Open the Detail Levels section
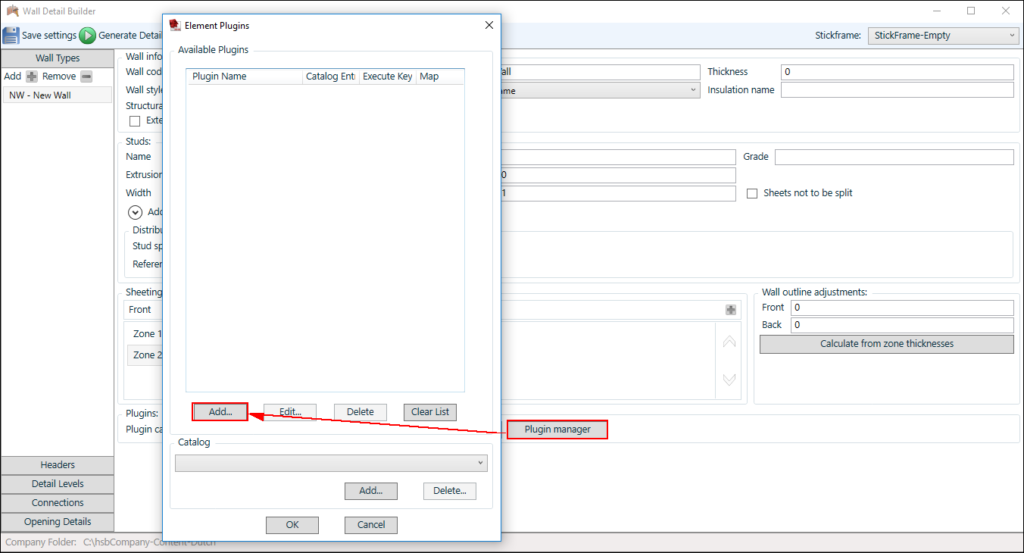 click(57, 484)
